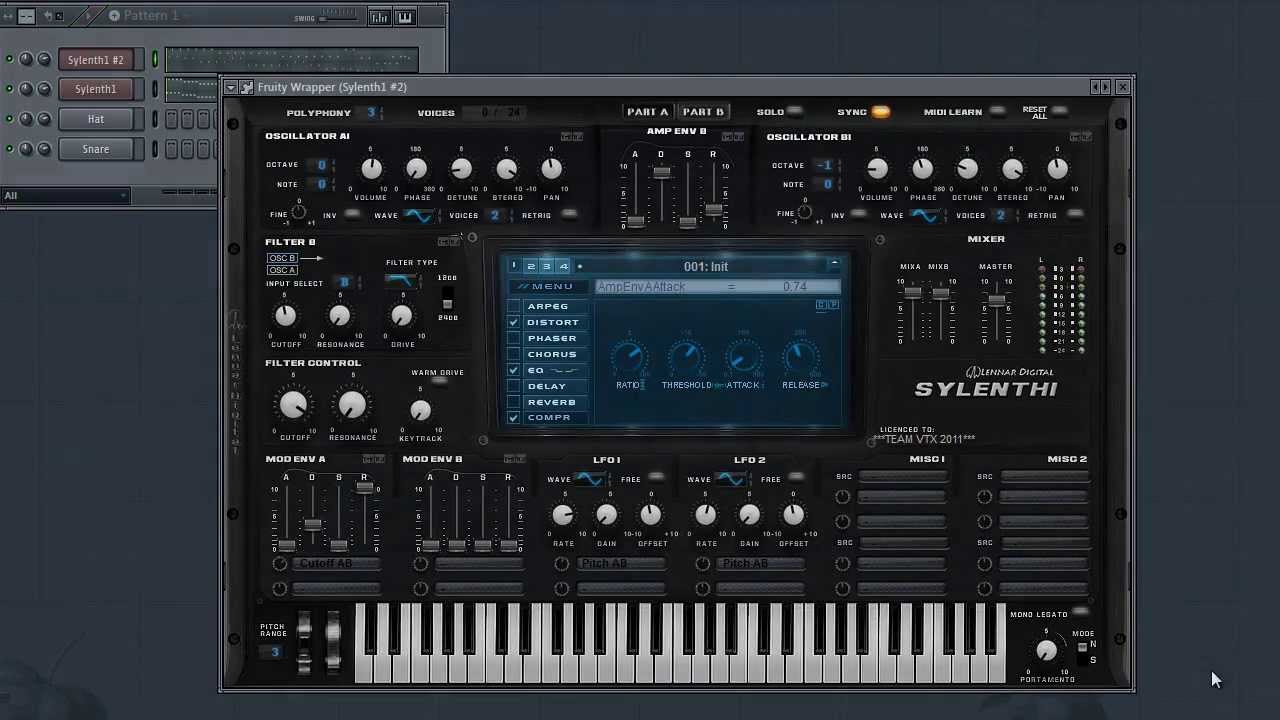The image size is (1280, 720).
Task: Open keyboard editor in step sequencer
Action: point(405,17)
